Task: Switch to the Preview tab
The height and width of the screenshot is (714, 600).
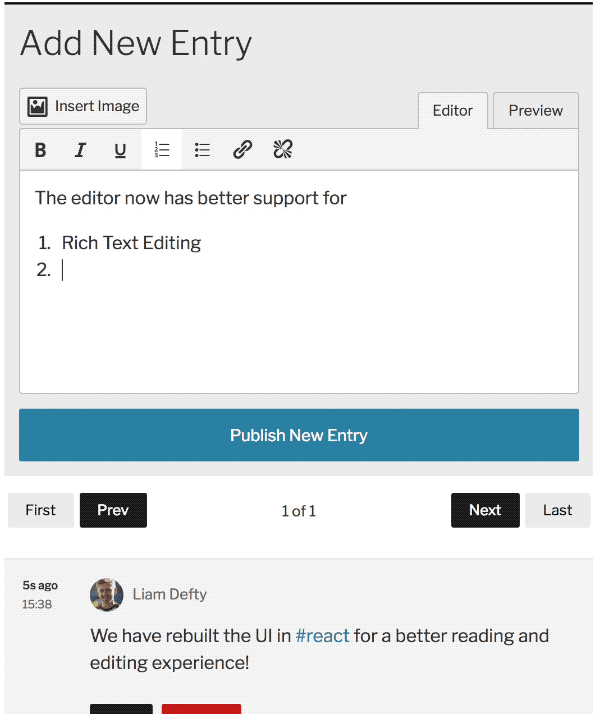Action: coord(536,111)
